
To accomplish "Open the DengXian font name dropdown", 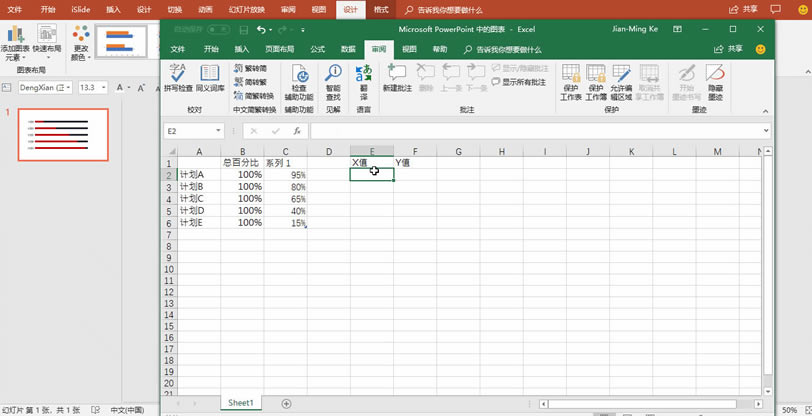I will click(69, 88).
